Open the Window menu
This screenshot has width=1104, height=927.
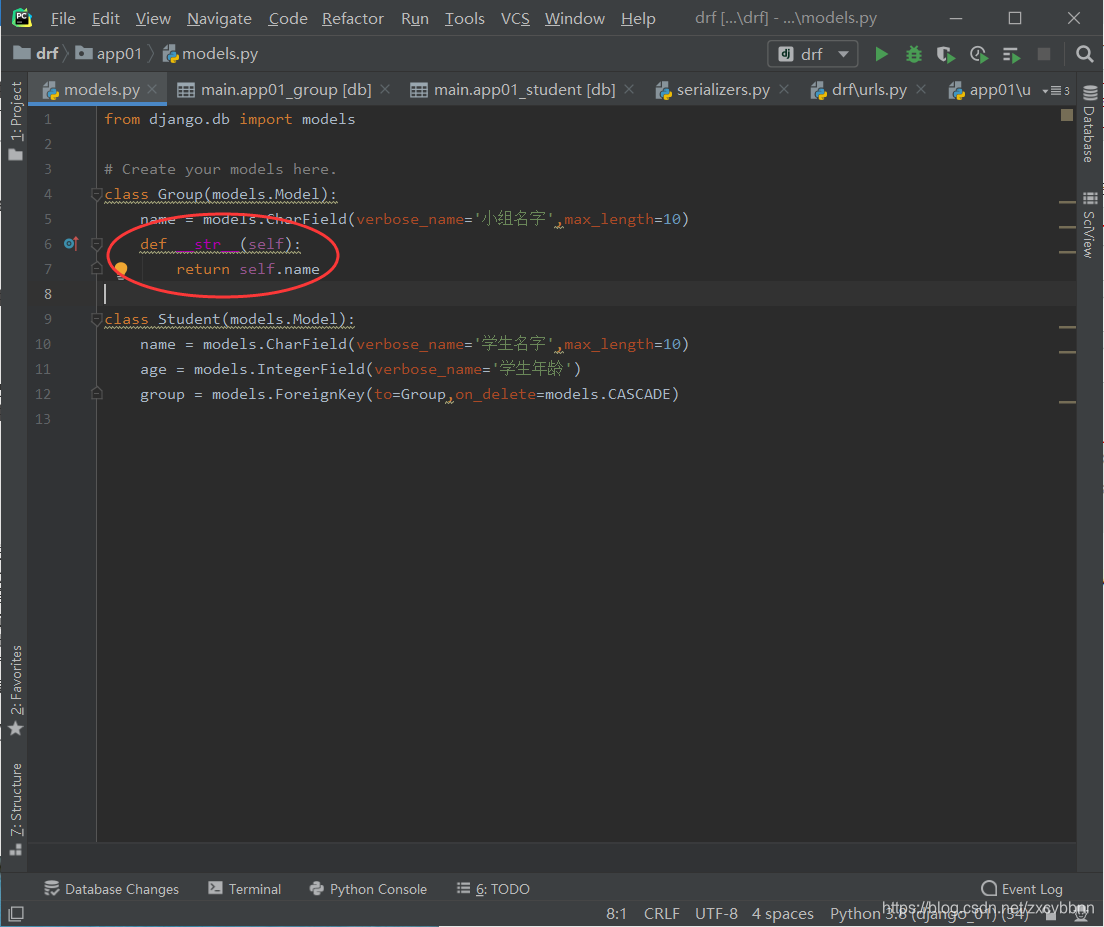tap(575, 19)
